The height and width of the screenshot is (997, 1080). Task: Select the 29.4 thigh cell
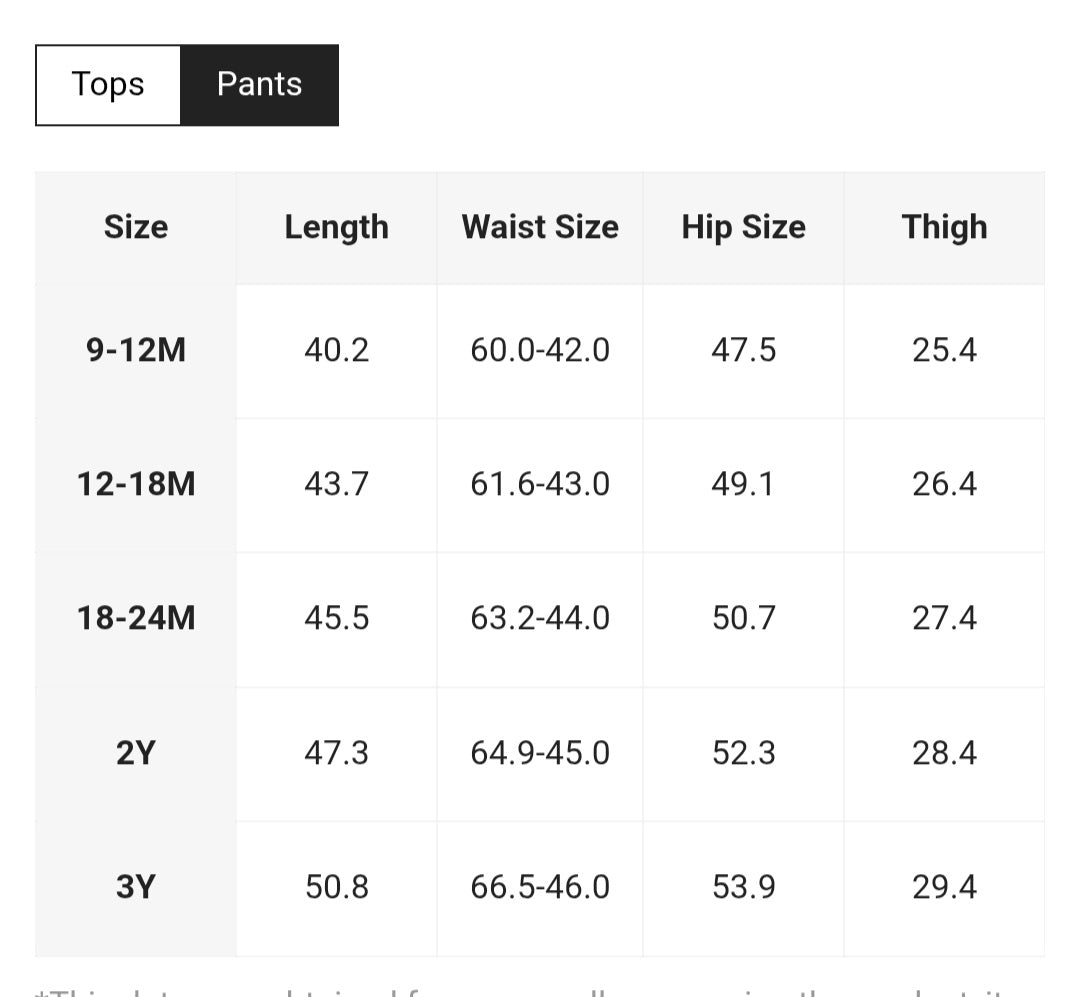(944, 887)
